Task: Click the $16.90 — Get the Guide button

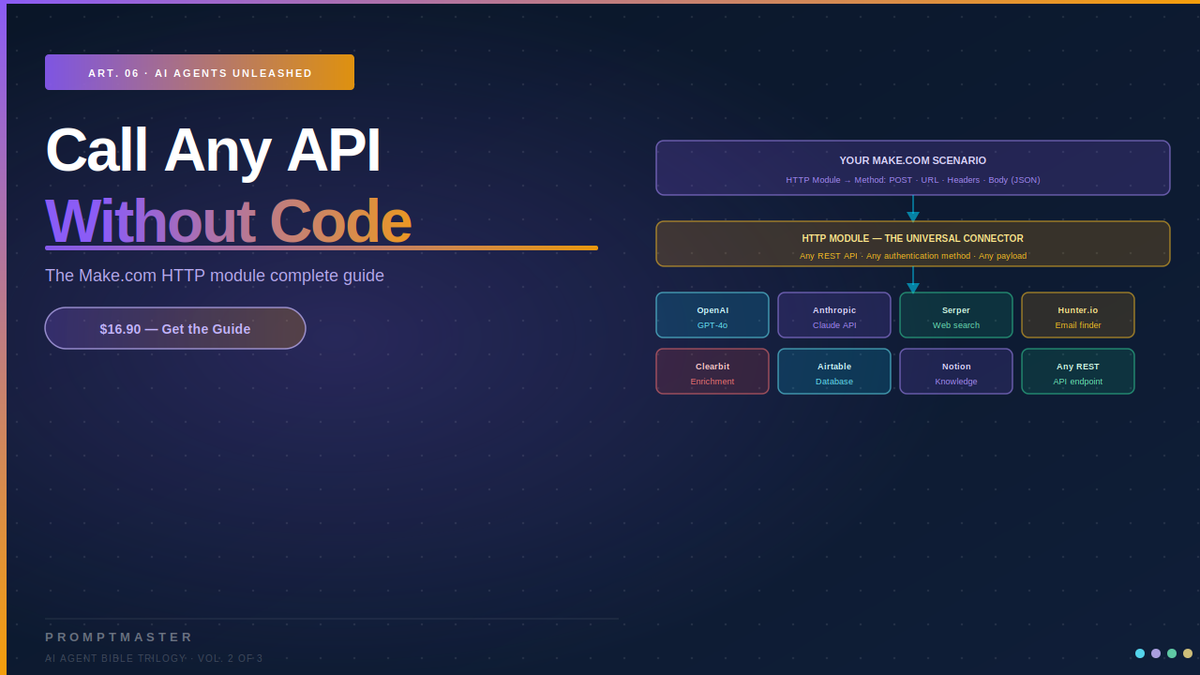Action: point(175,328)
